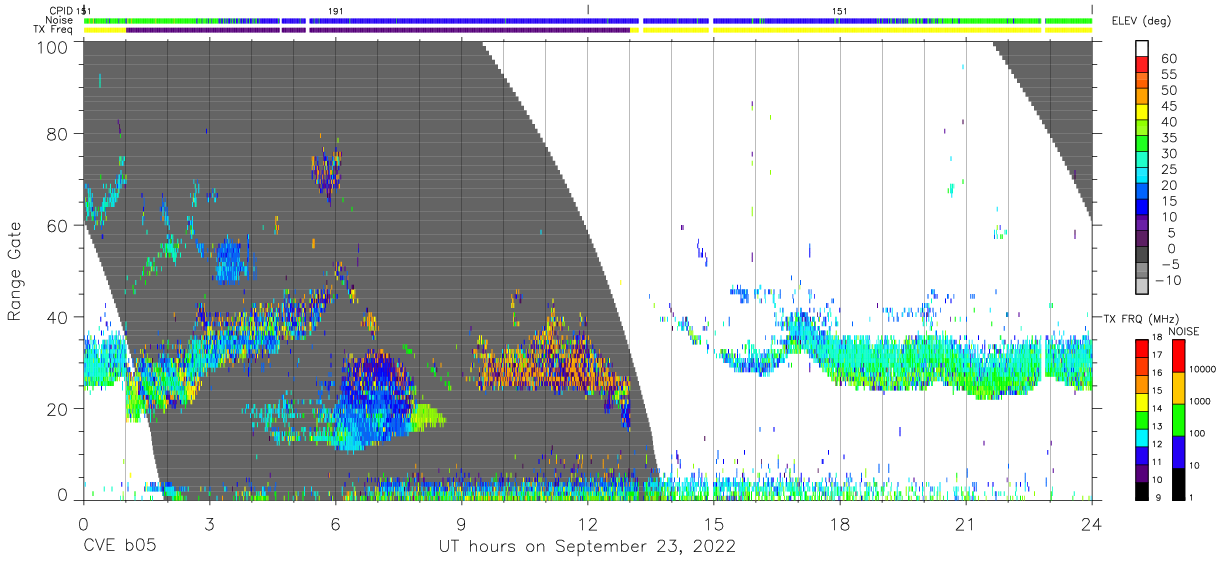1228x567 pixels.
Task: Click the UT hours axis tick label 6
Action: pos(336,523)
